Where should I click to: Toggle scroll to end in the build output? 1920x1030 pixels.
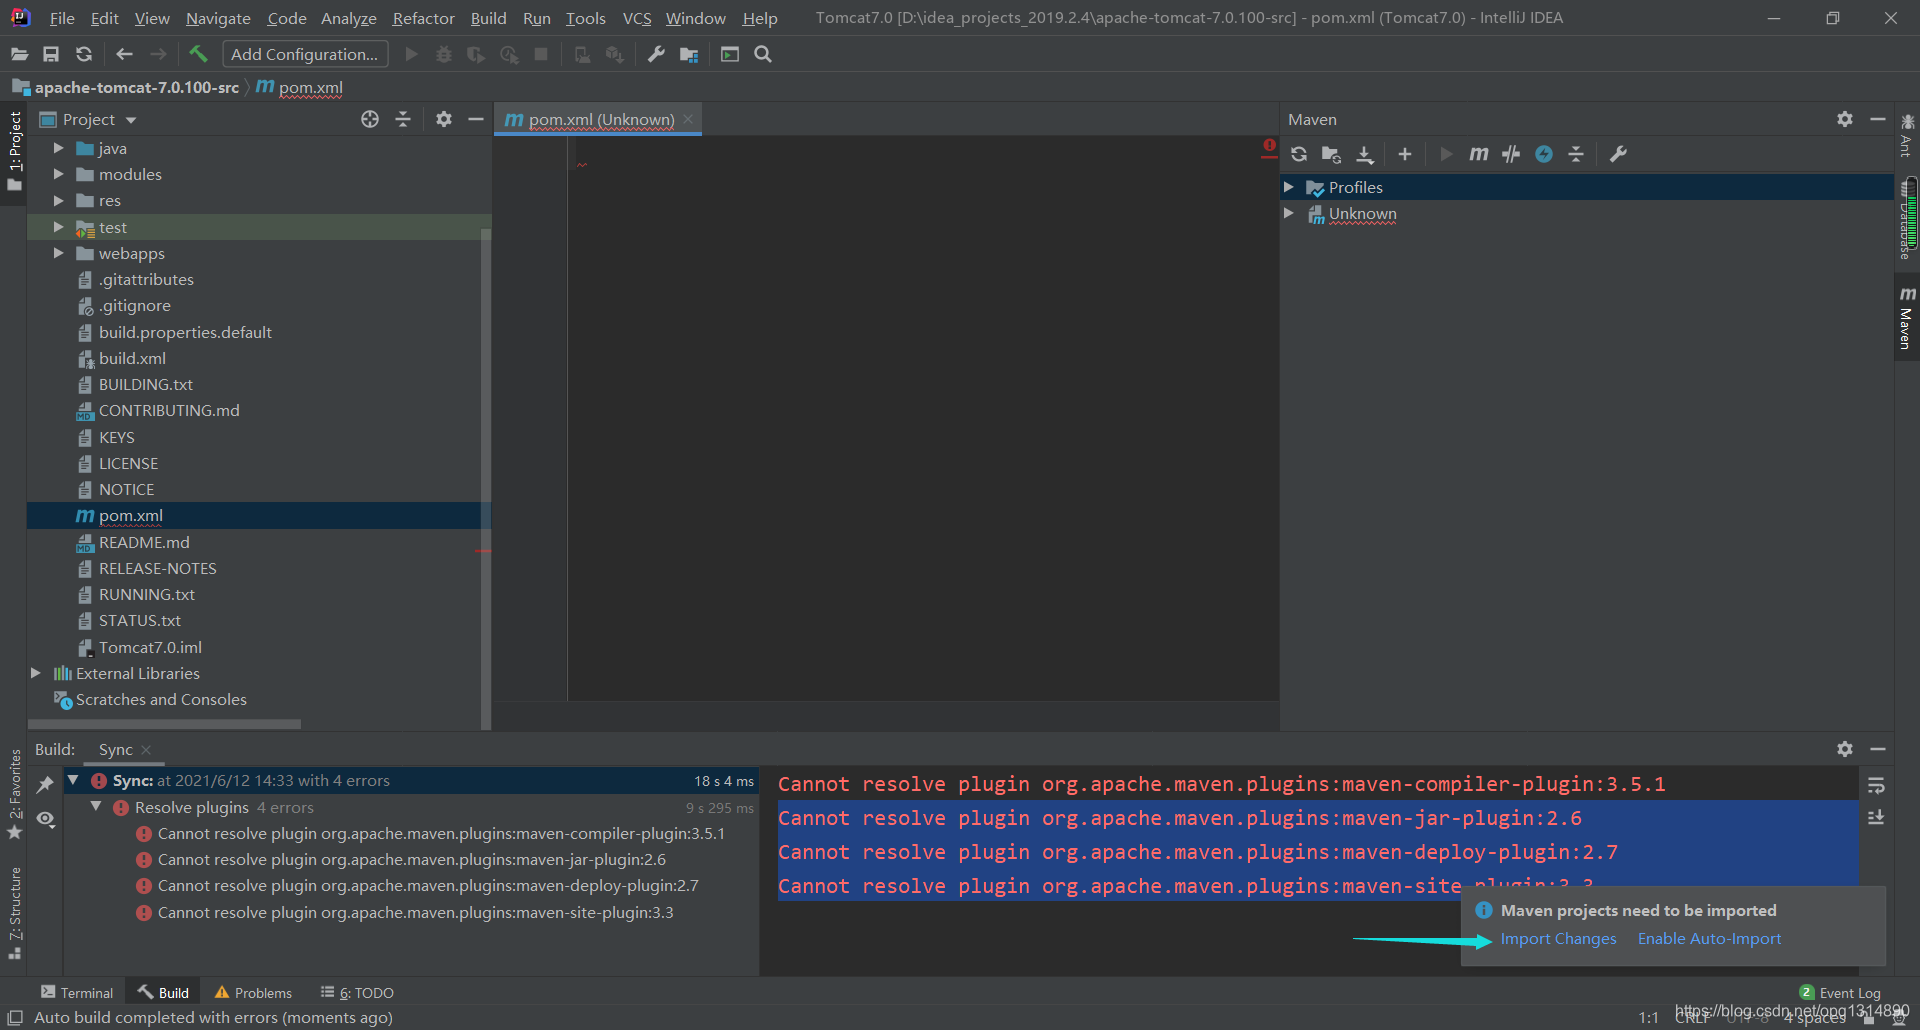click(1876, 818)
